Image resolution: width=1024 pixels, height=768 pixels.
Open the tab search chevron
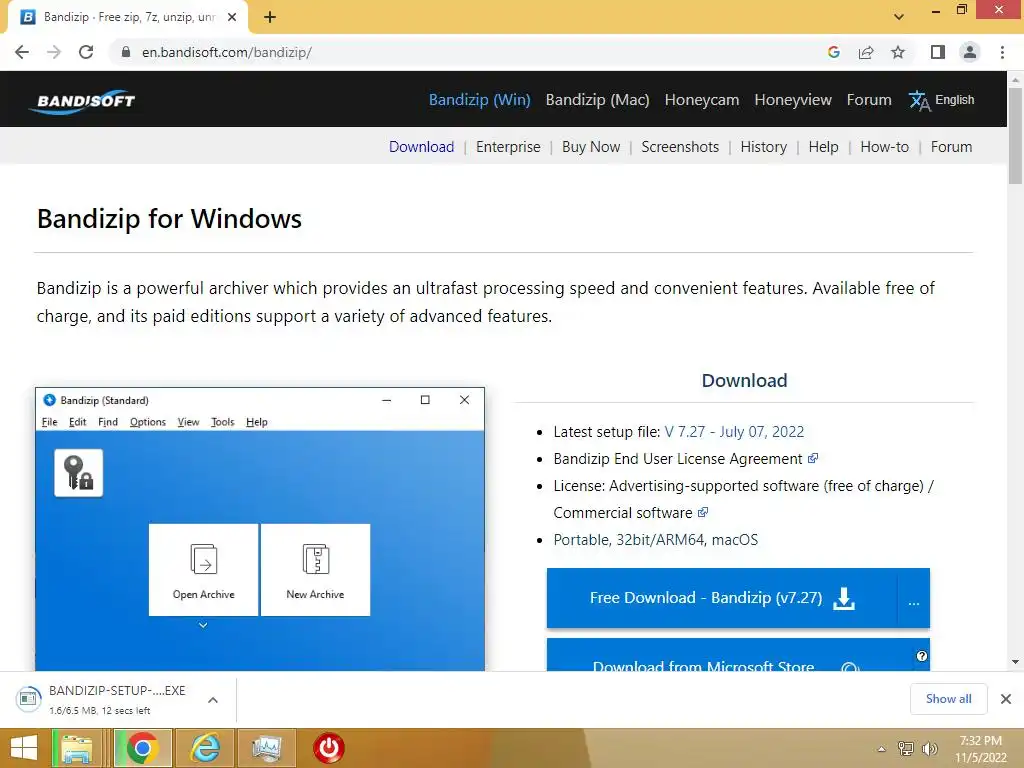899,17
